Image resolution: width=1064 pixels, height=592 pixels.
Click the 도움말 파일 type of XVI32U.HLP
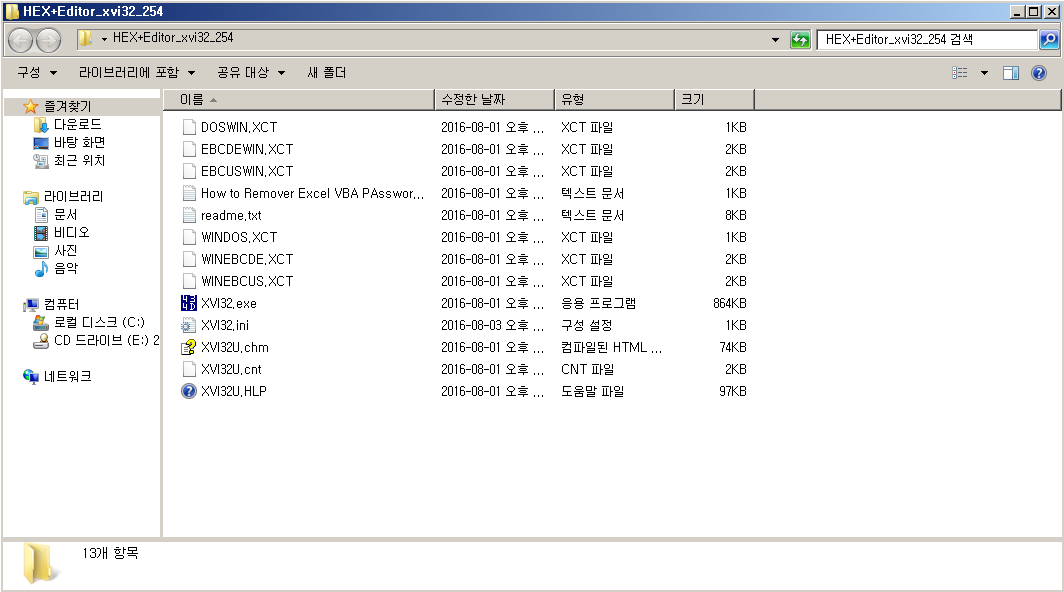(x=592, y=391)
